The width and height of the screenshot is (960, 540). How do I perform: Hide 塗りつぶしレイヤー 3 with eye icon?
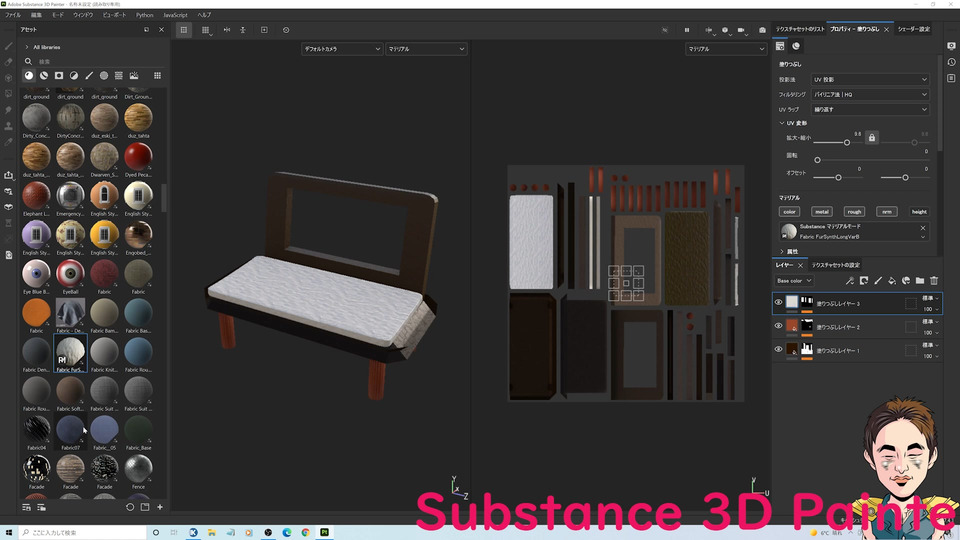click(x=778, y=302)
